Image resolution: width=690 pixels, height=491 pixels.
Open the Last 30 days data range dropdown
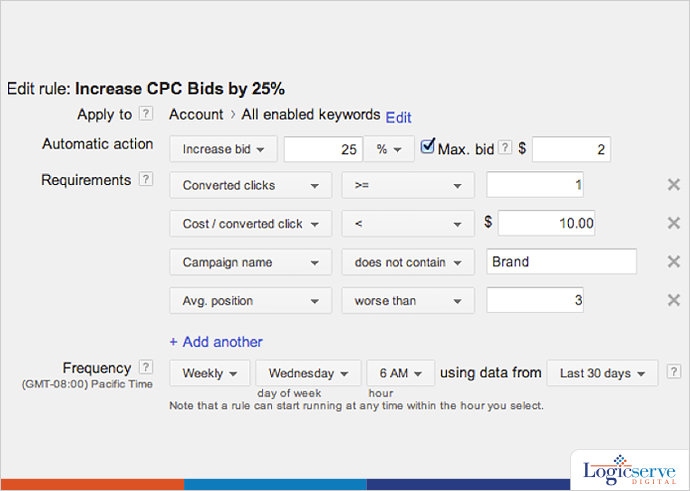[x=602, y=373]
